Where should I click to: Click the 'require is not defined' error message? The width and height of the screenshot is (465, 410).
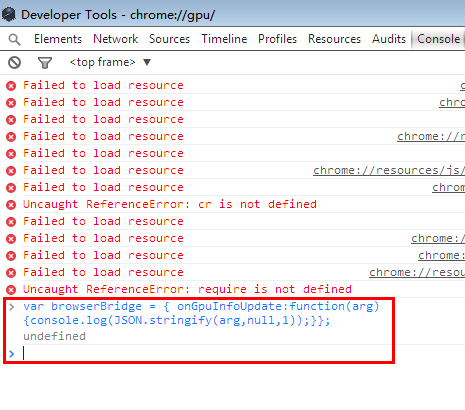coord(187,289)
